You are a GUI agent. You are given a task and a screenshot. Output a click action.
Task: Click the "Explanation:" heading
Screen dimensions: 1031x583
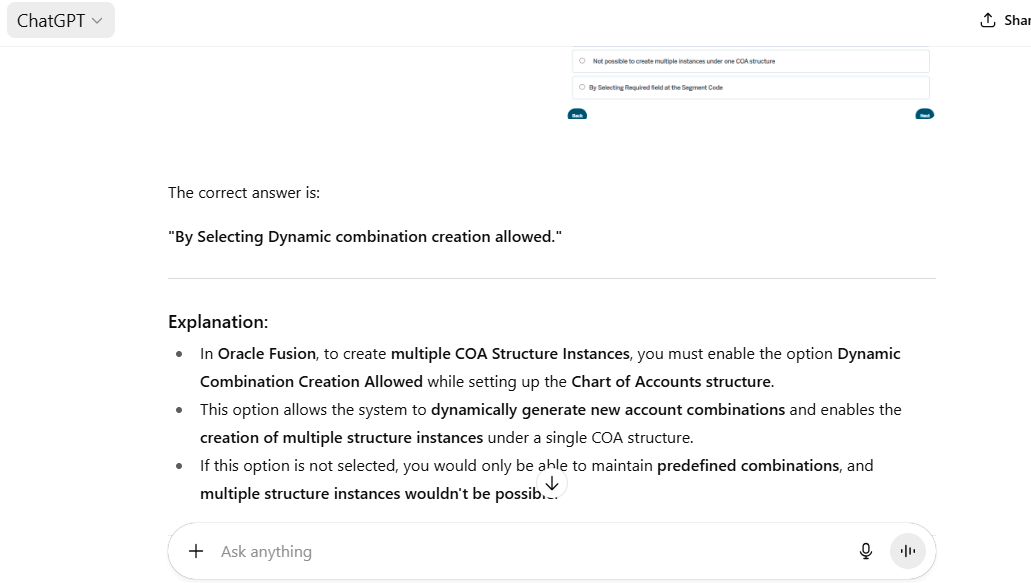pos(218,322)
